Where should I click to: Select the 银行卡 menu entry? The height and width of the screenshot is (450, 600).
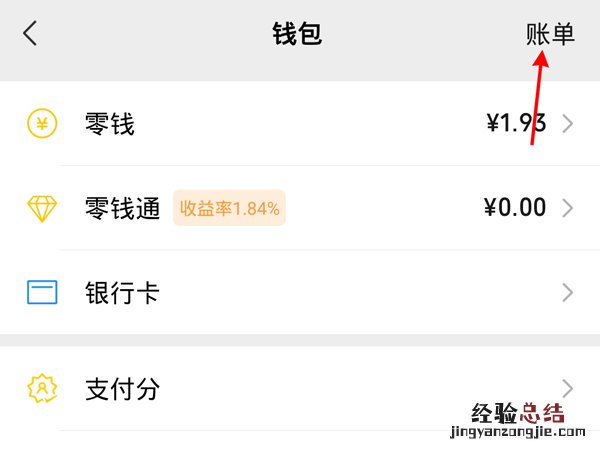122,293
